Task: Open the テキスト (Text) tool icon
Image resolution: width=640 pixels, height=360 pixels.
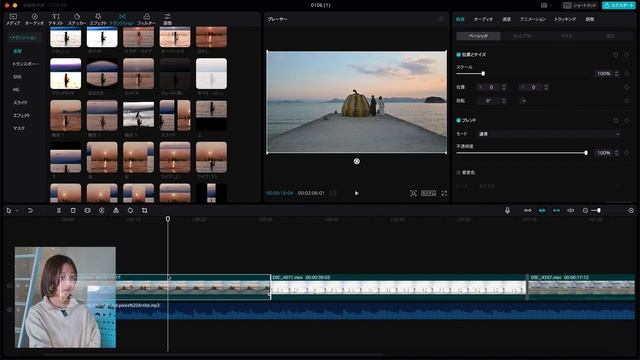Action: point(56,19)
